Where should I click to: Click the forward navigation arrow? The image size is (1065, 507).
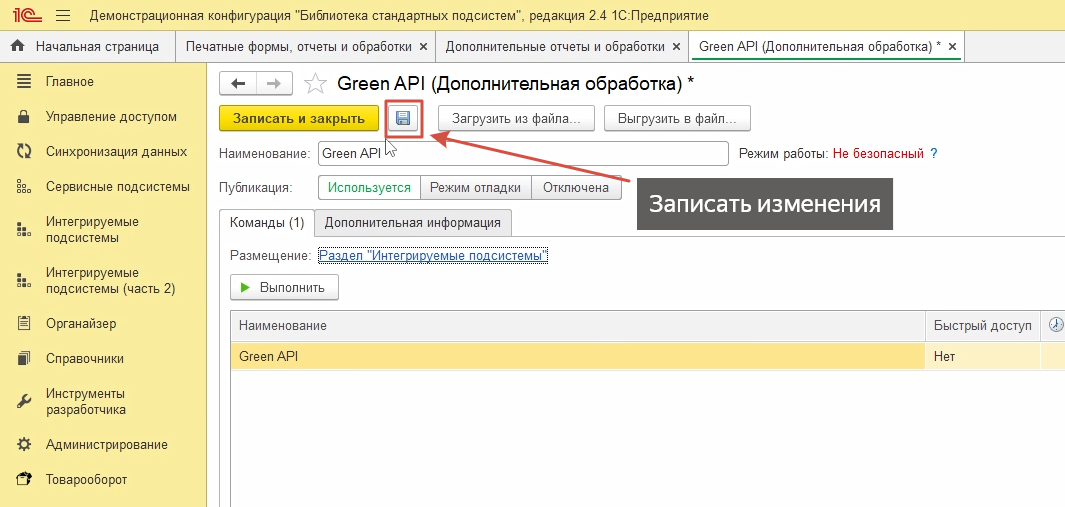275,83
